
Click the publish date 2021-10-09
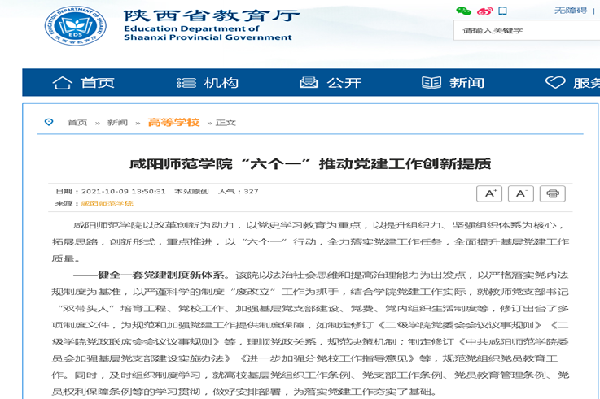pos(104,191)
